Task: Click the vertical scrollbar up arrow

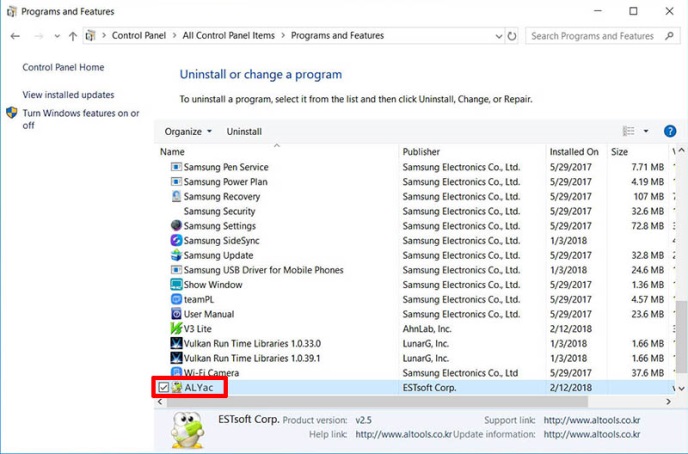Action: click(x=681, y=150)
